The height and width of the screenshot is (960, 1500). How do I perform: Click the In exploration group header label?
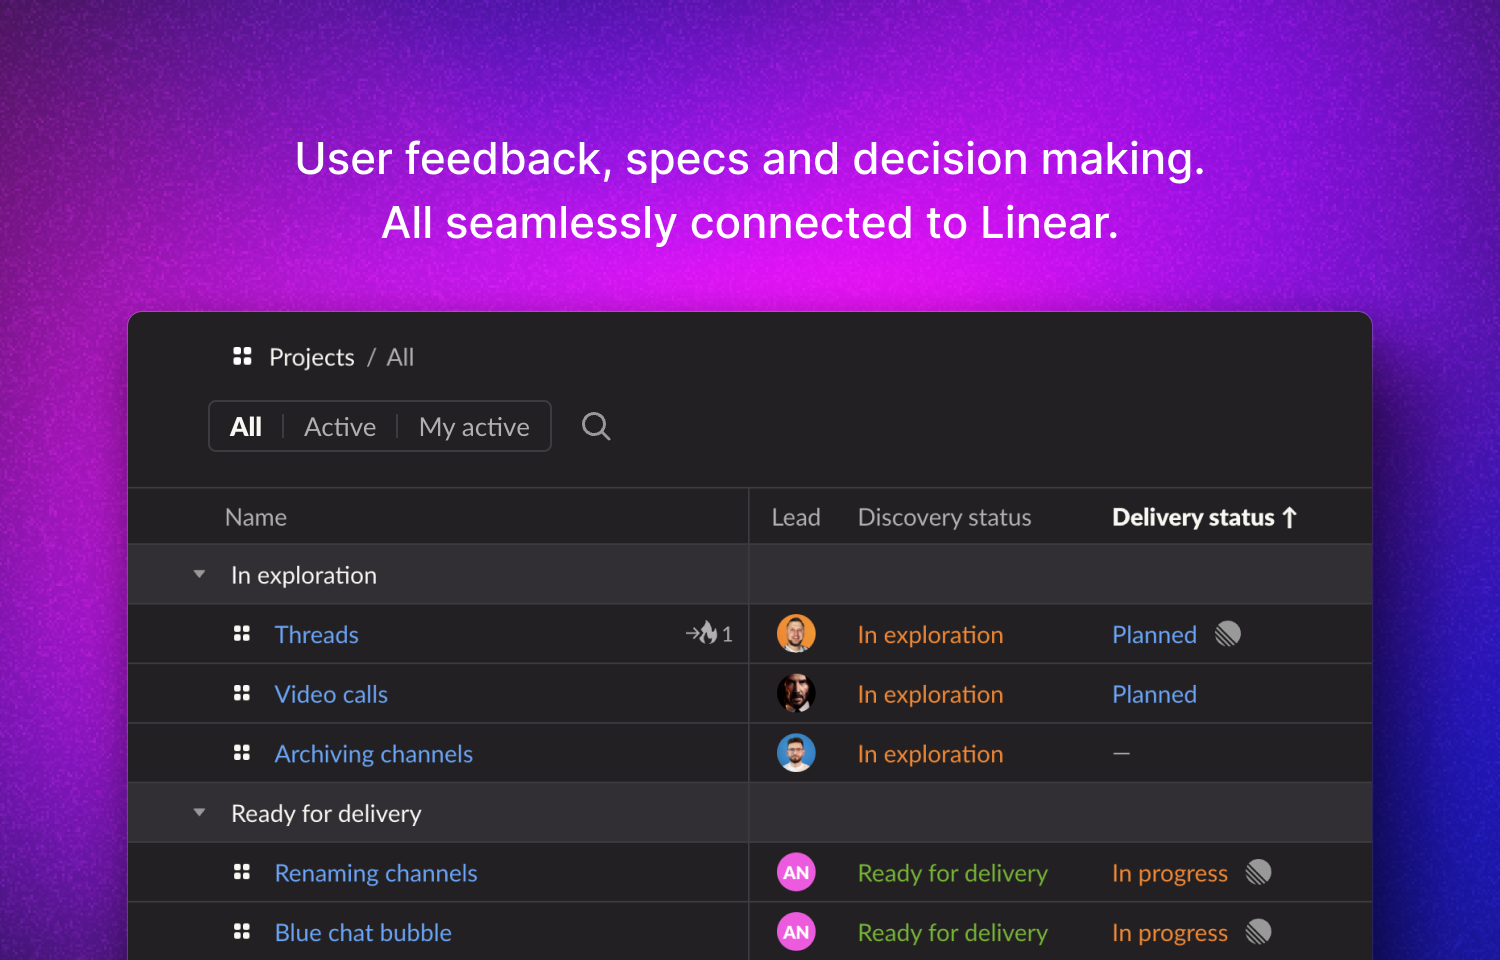[x=304, y=575]
